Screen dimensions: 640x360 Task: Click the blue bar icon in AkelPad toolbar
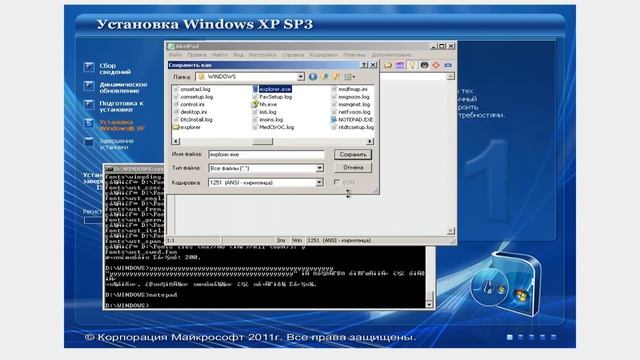(448, 65)
